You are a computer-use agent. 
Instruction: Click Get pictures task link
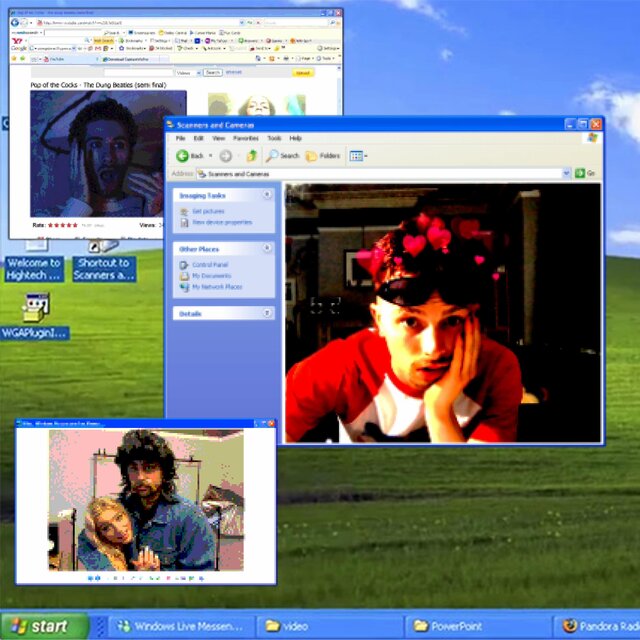point(208,211)
